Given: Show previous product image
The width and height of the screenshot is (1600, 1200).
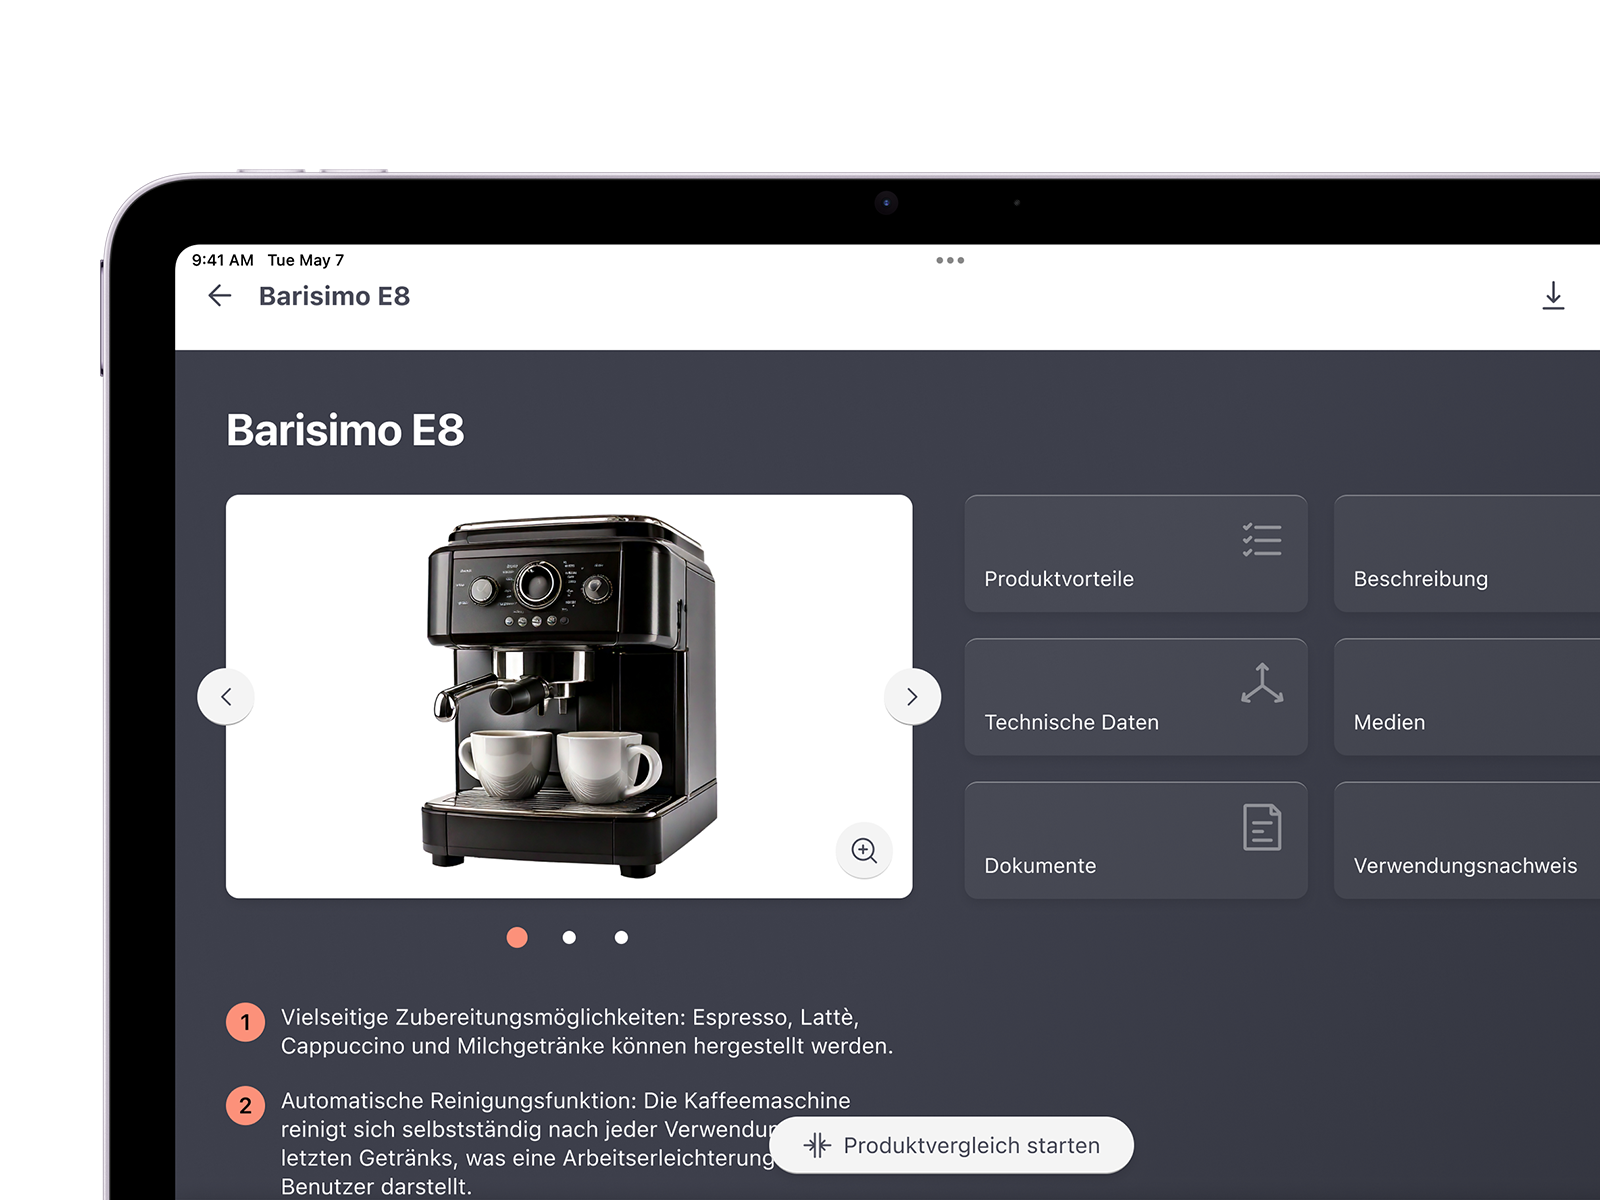Looking at the screenshot, I should [x=226, y=696].
